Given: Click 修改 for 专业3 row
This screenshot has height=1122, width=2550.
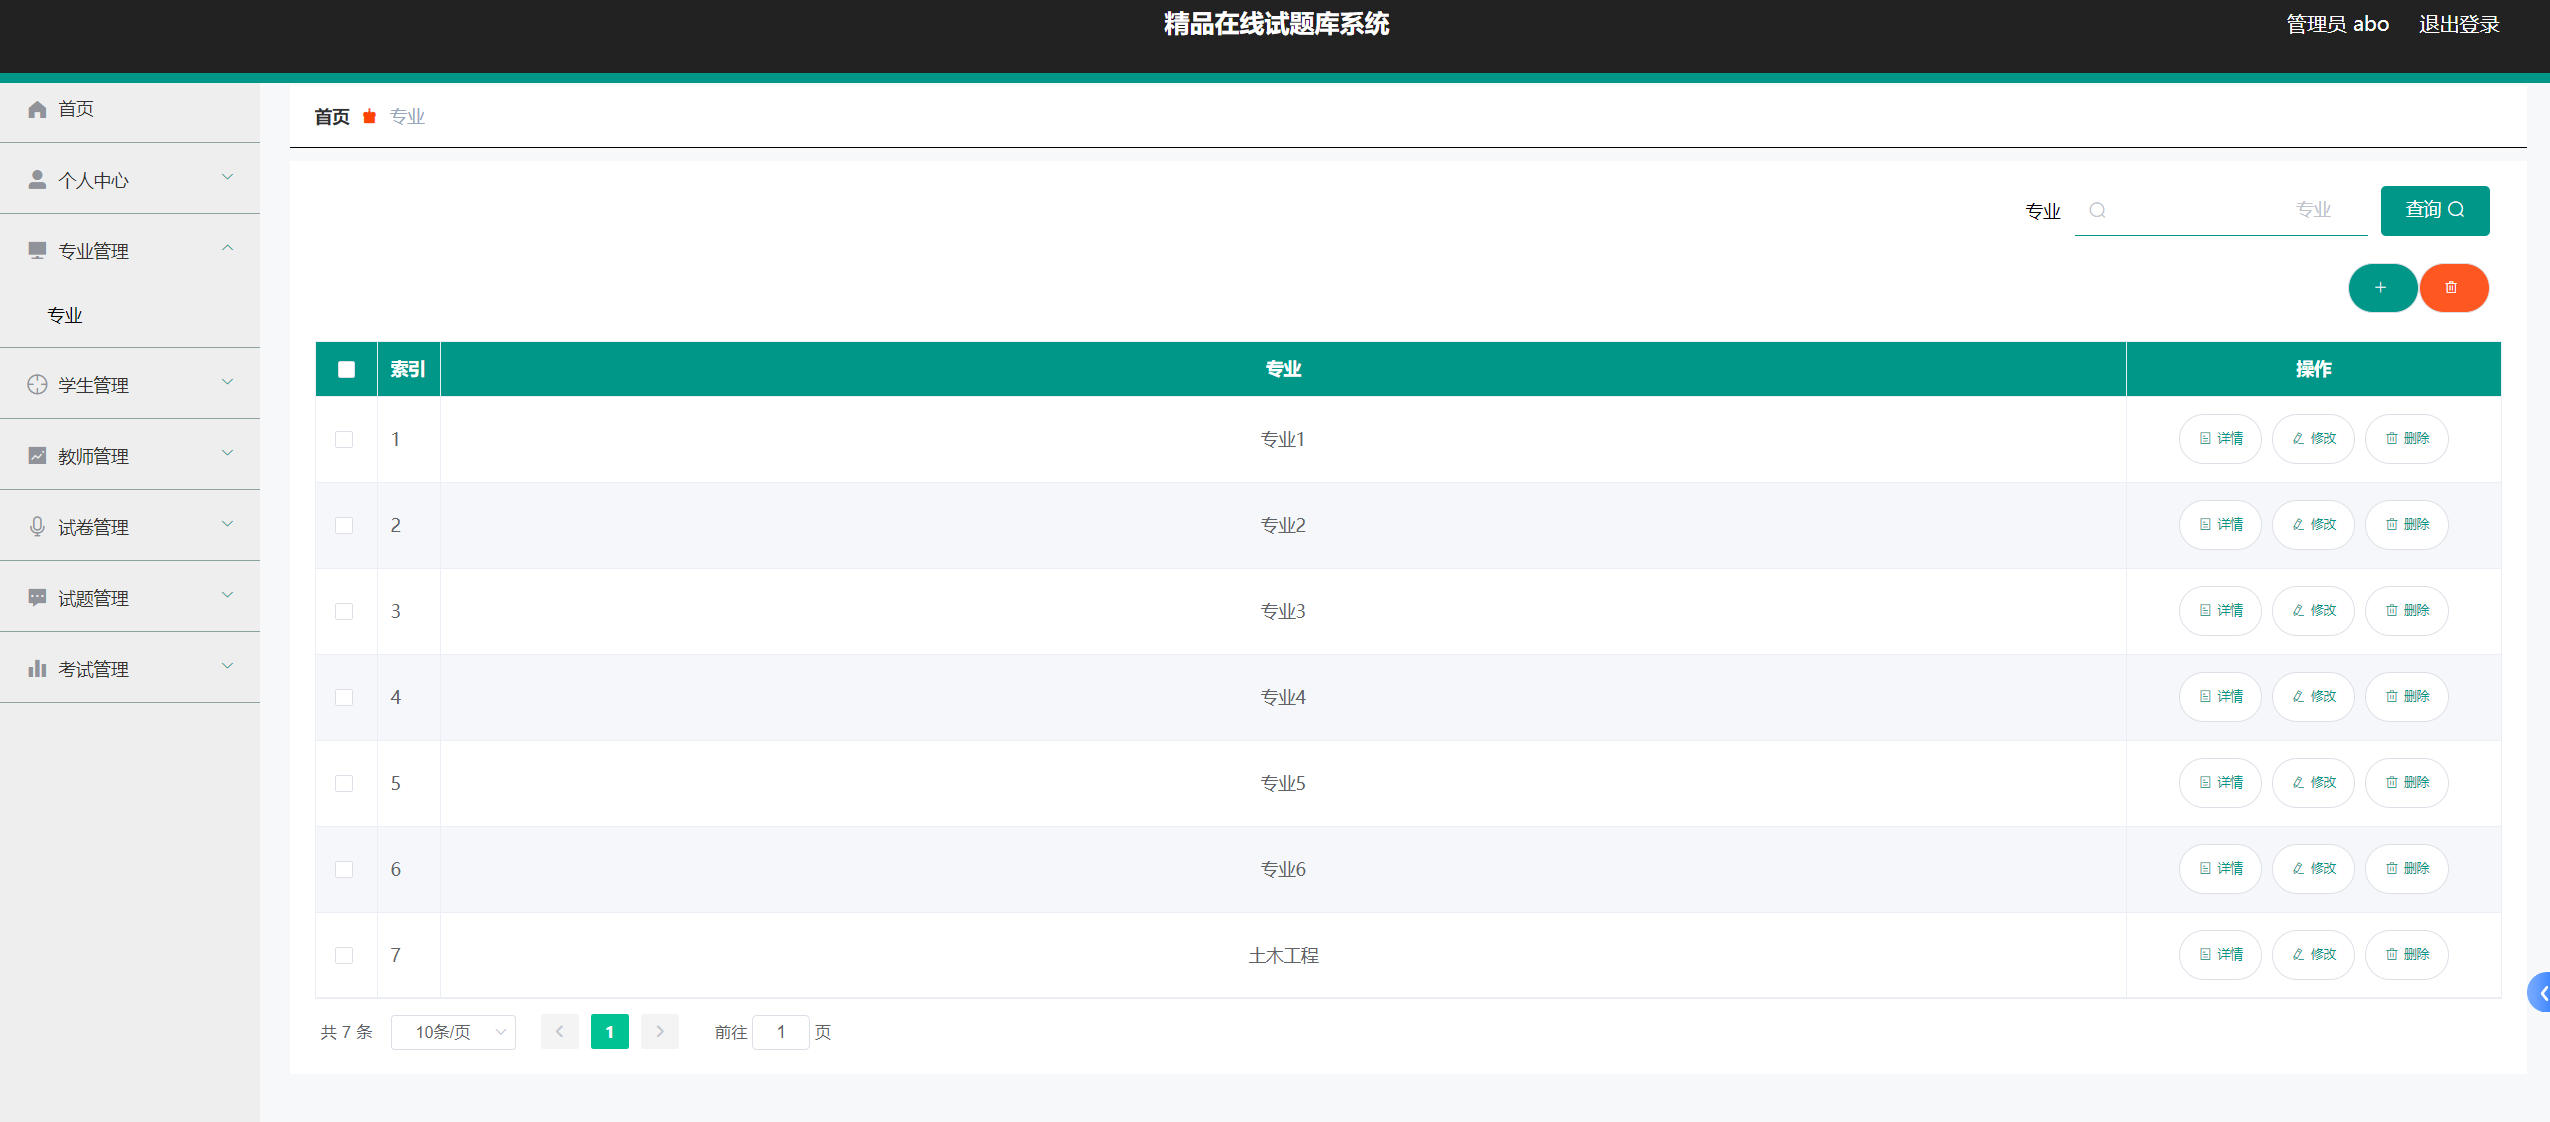Looking at the screenshot, I should pyautogui.click(x=2312, y=611).
